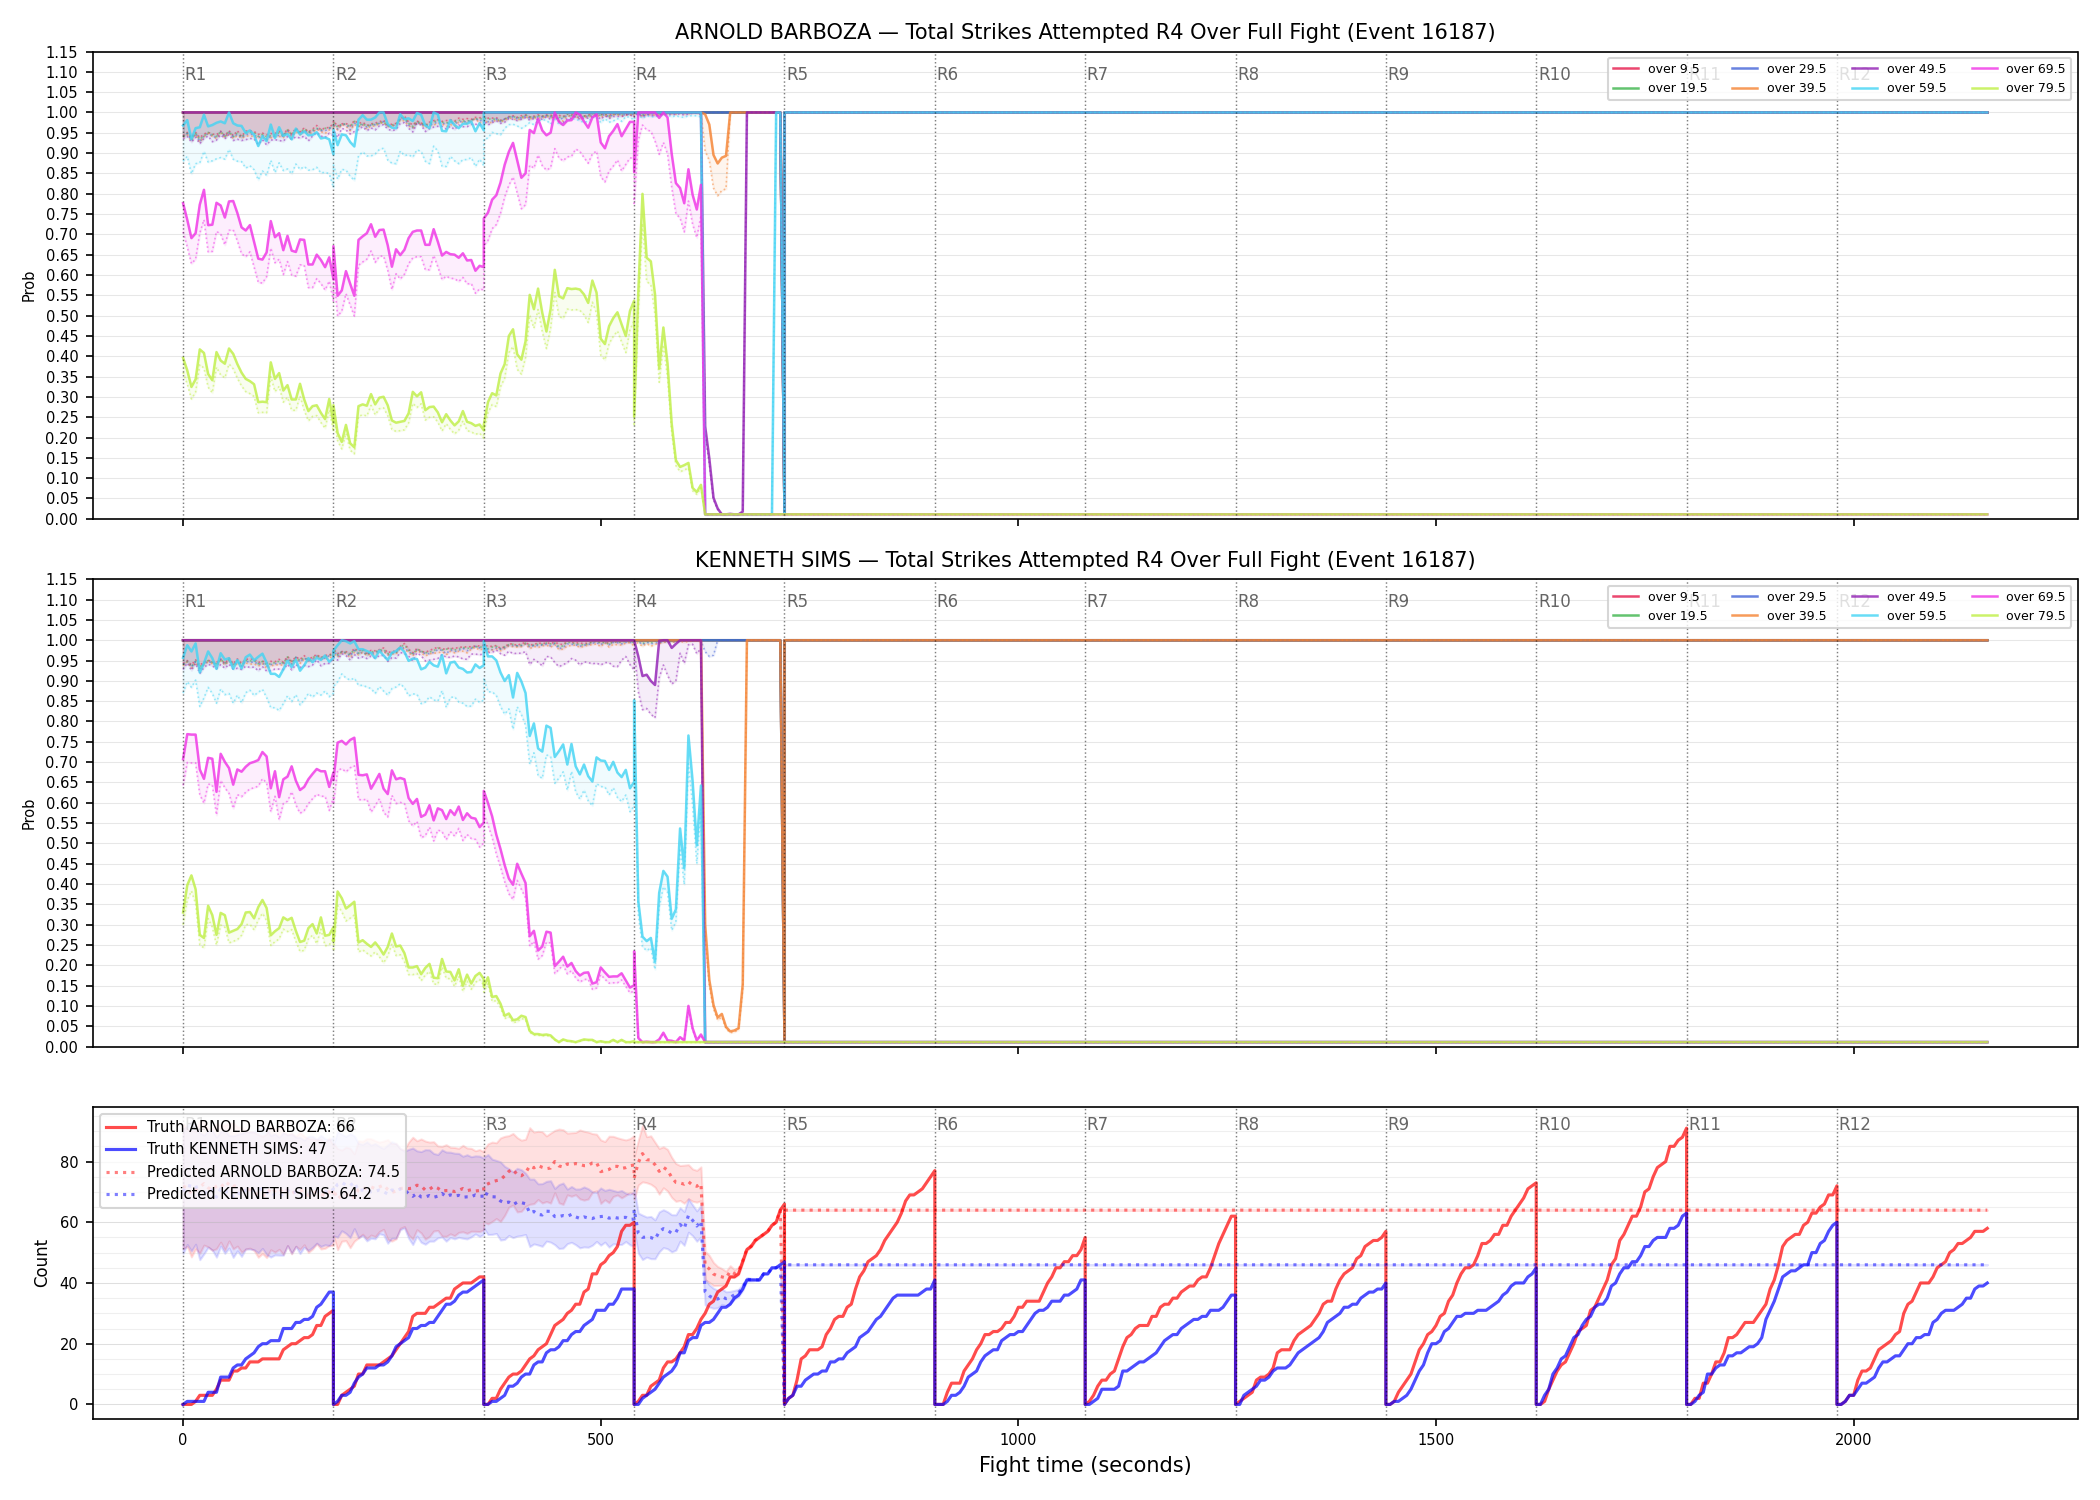
Task: Select 'over 69.5' legend entry in middle chart
Action: [x=2018, y=597]
